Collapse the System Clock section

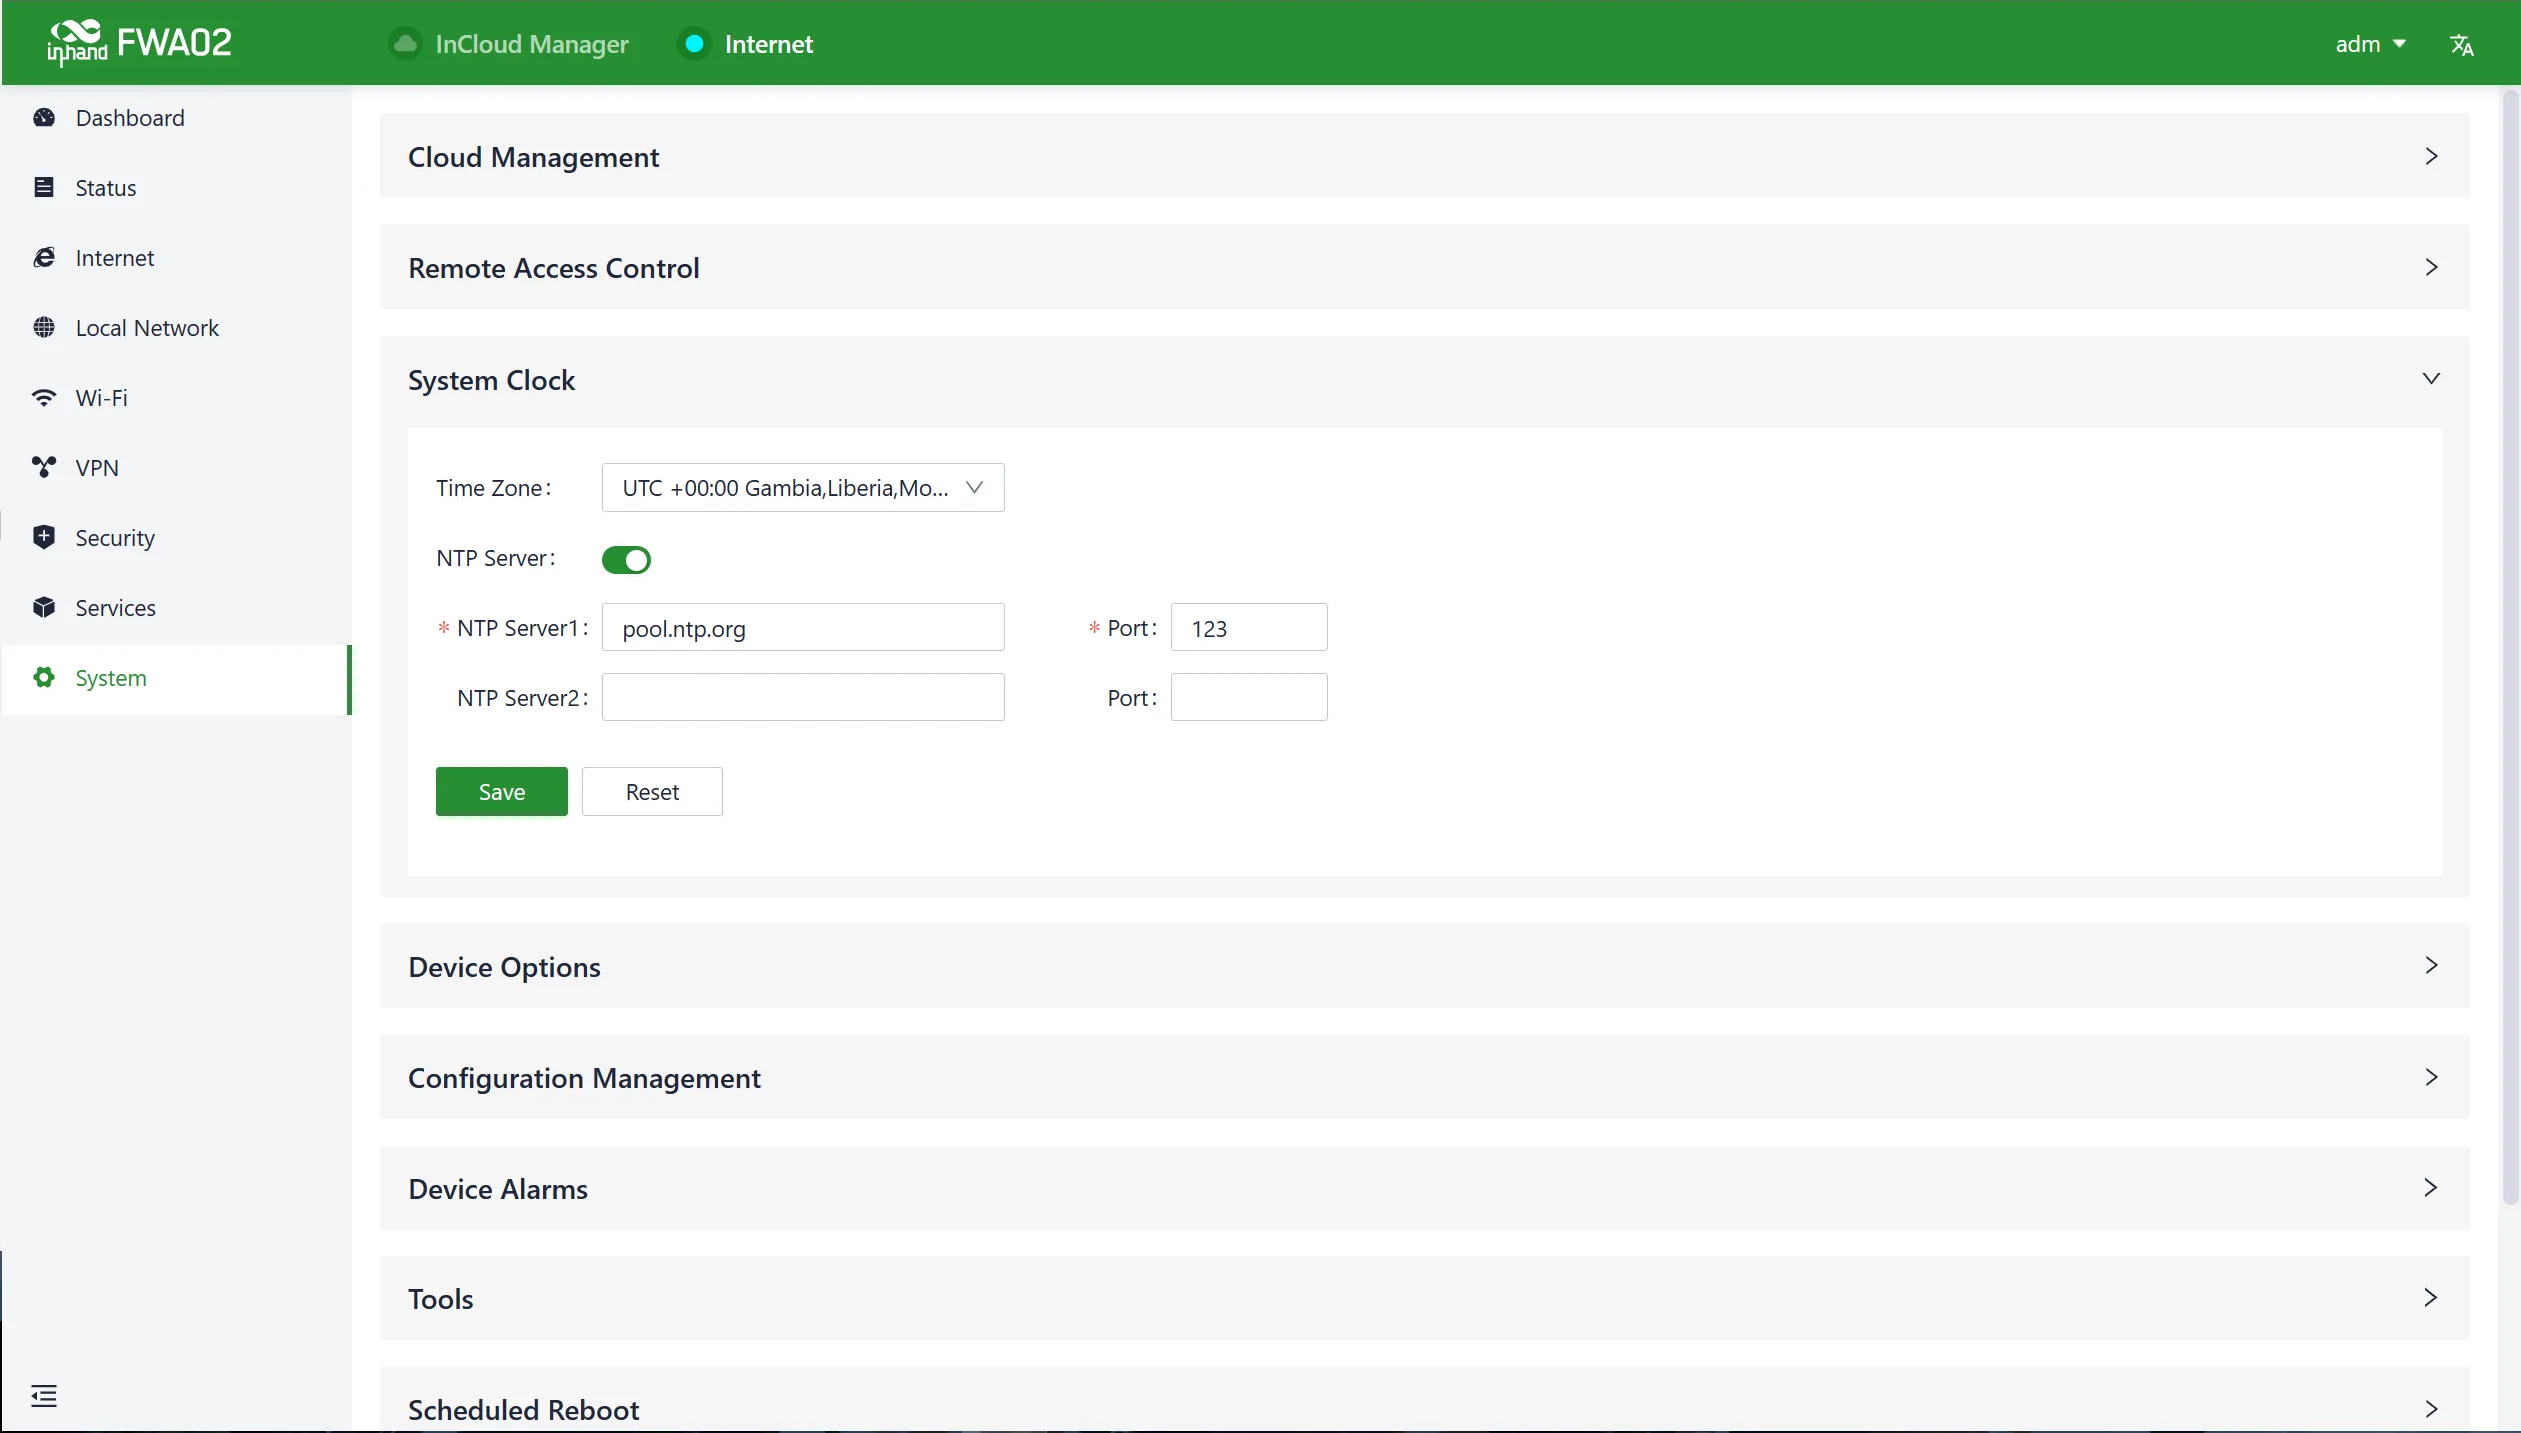pos(1424,379)
